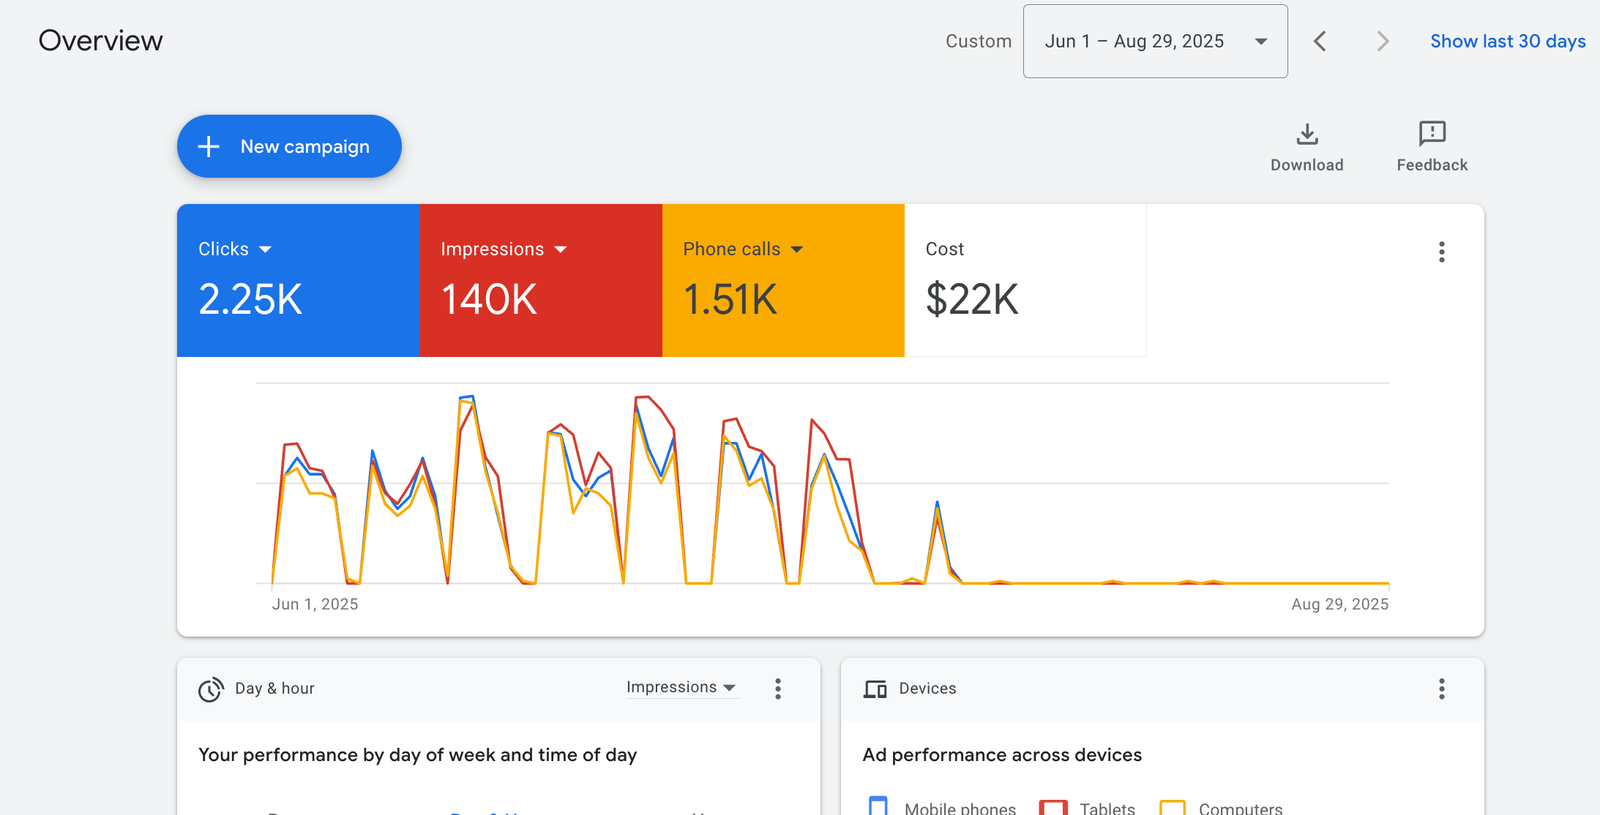Go to the previous date range
The image size is (1600, 815).
coord(1320,41)
